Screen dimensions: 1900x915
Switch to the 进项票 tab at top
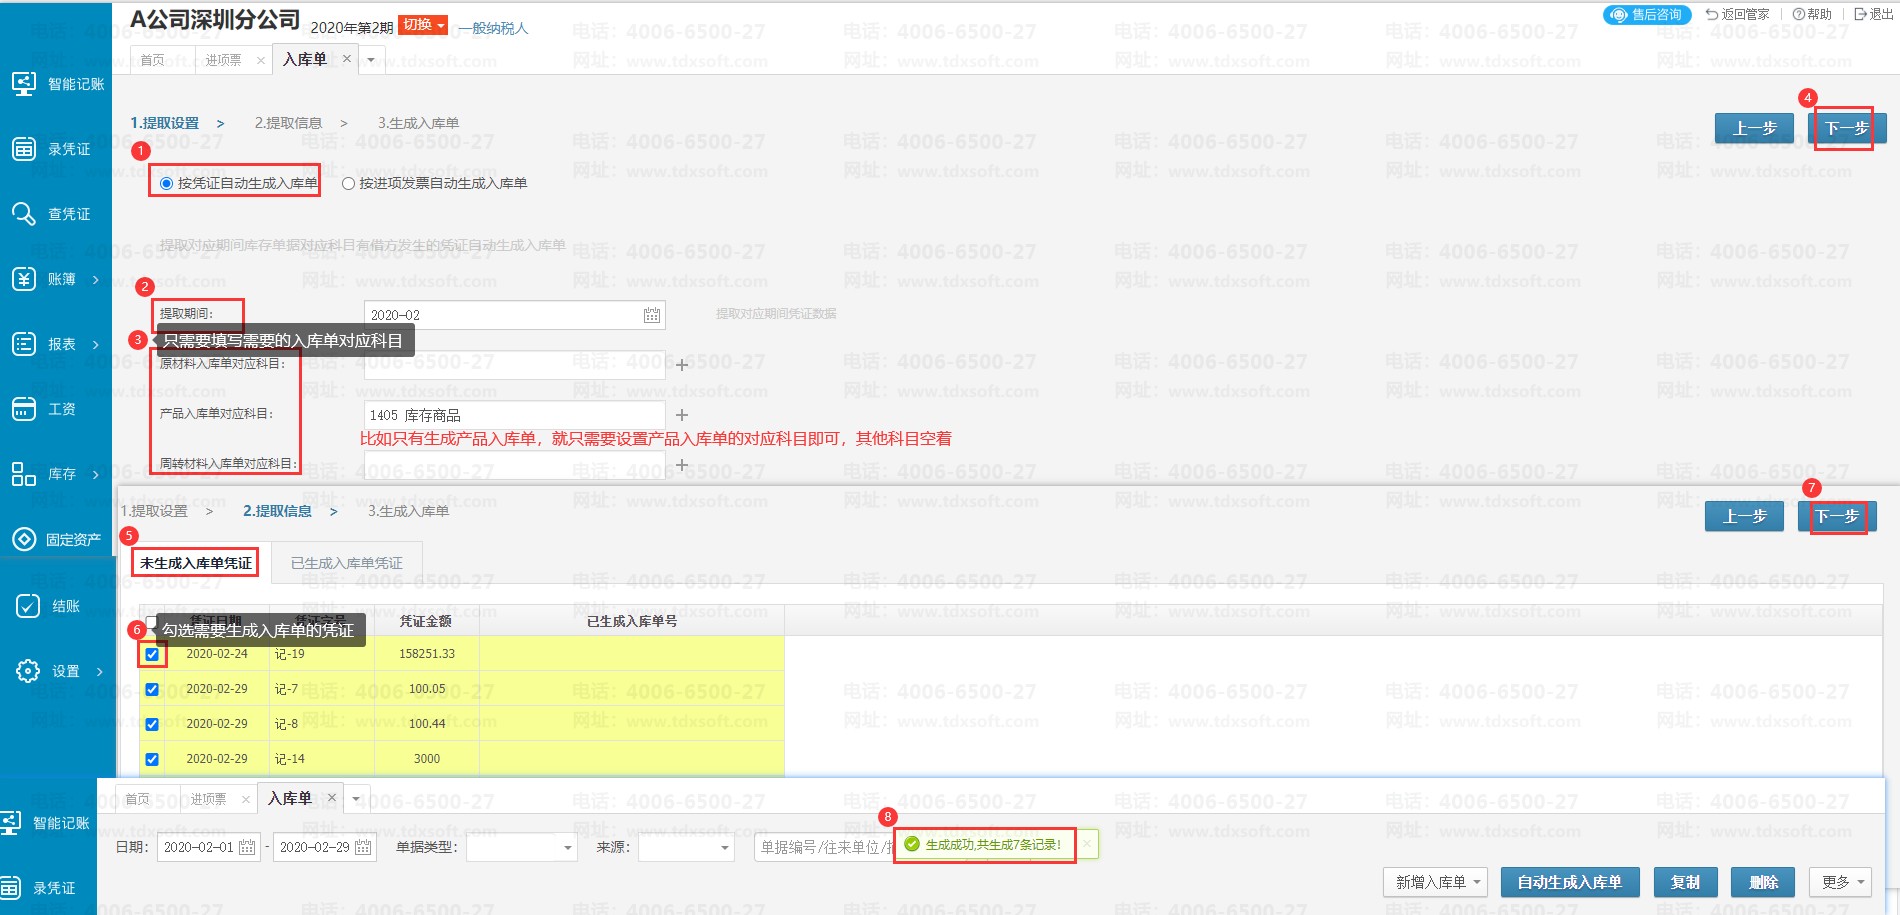point(223,60)
